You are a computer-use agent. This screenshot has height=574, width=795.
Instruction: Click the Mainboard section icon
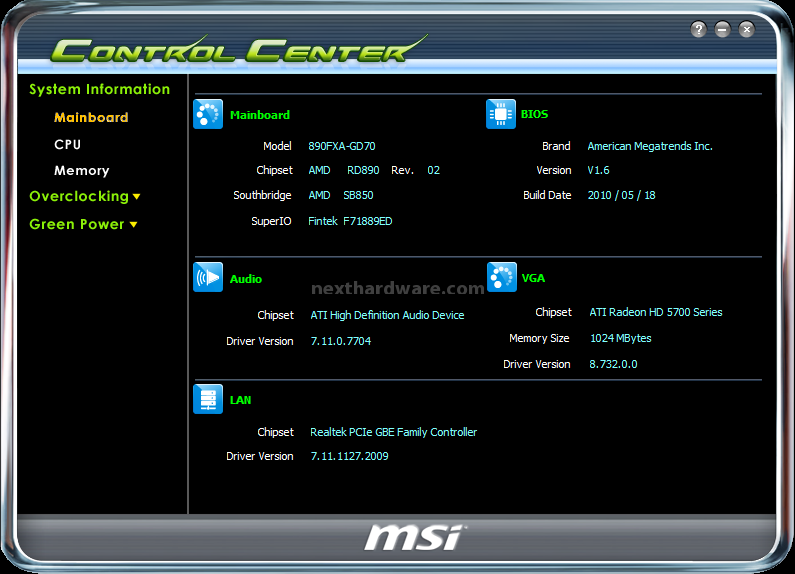208,114
